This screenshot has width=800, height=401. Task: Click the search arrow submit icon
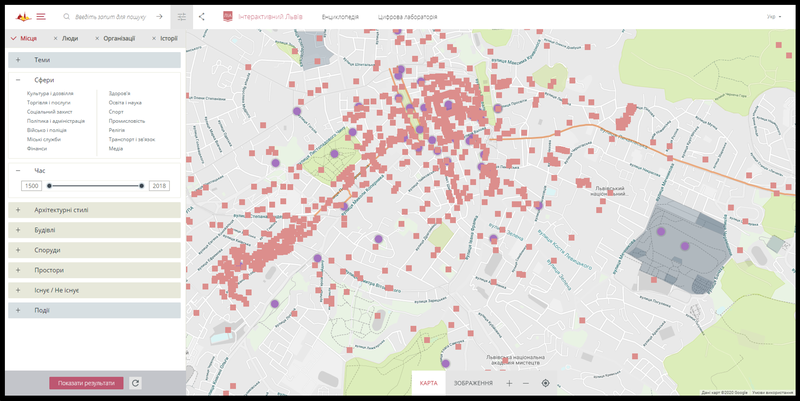point(158,17)
